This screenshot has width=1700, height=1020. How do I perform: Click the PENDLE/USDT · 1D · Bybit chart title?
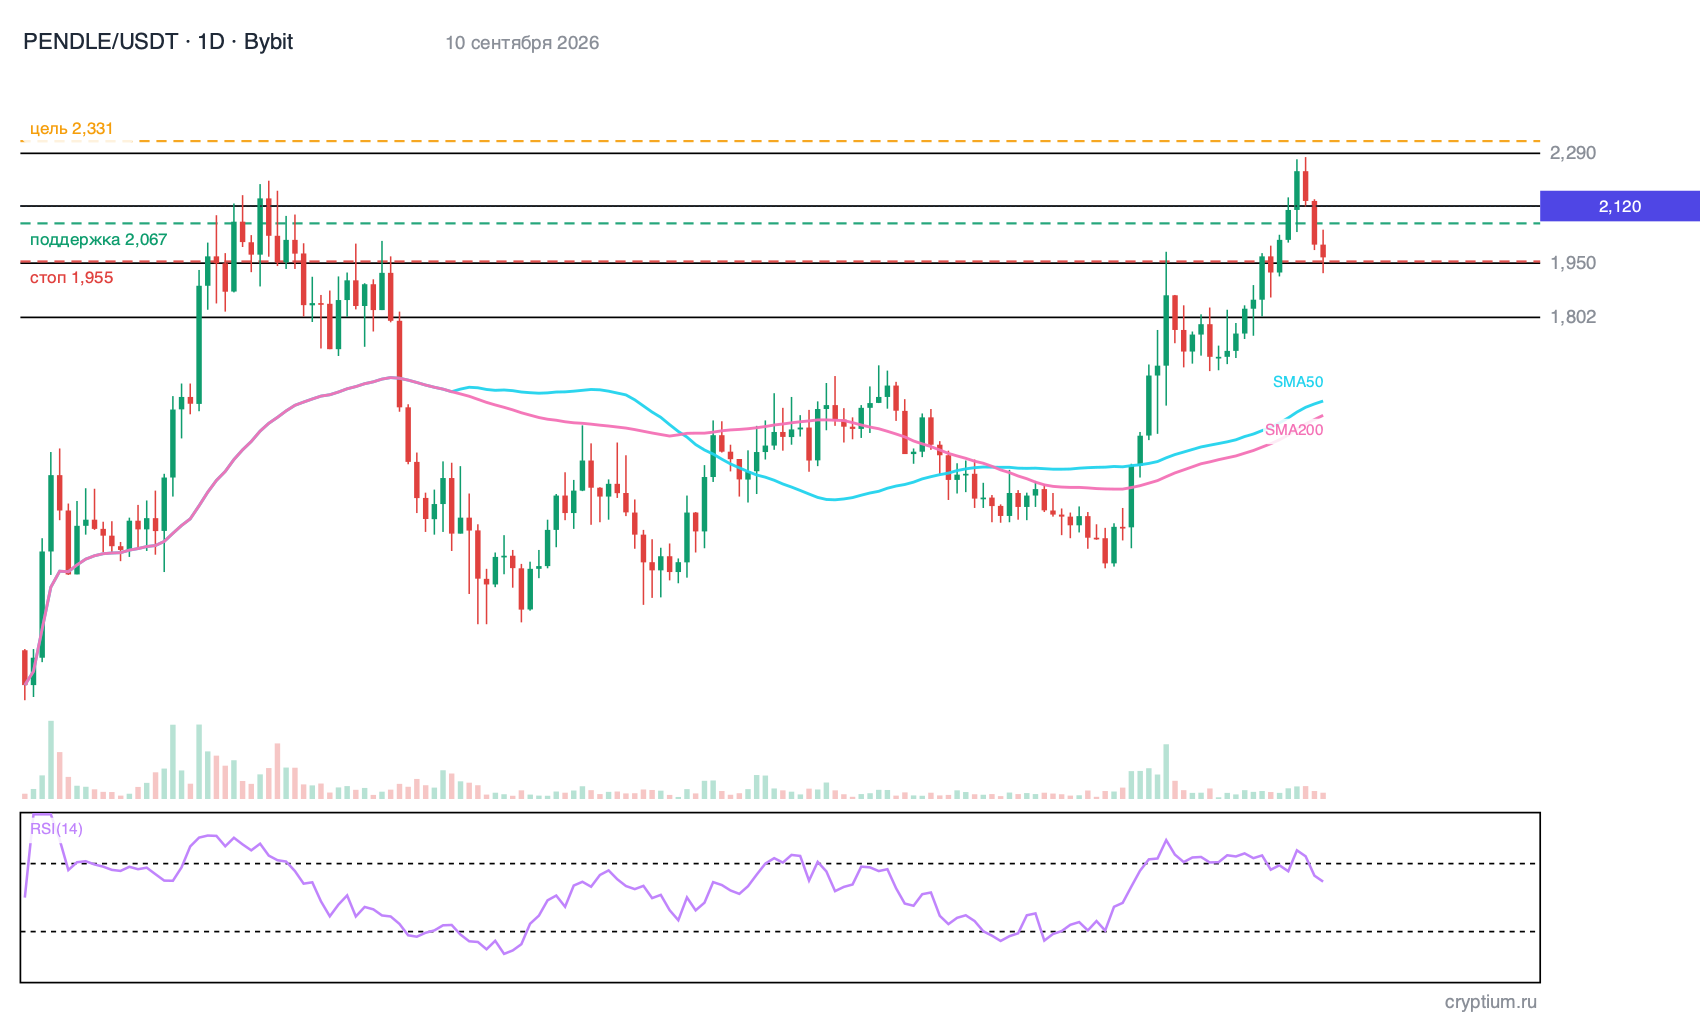point(158,42)
